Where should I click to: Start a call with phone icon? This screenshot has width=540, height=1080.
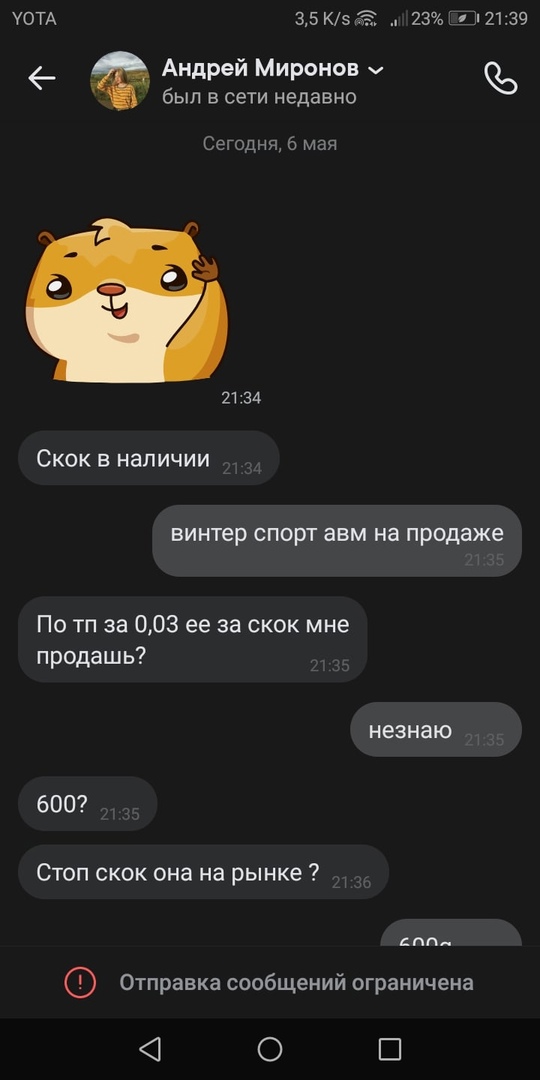click(501, 79)
